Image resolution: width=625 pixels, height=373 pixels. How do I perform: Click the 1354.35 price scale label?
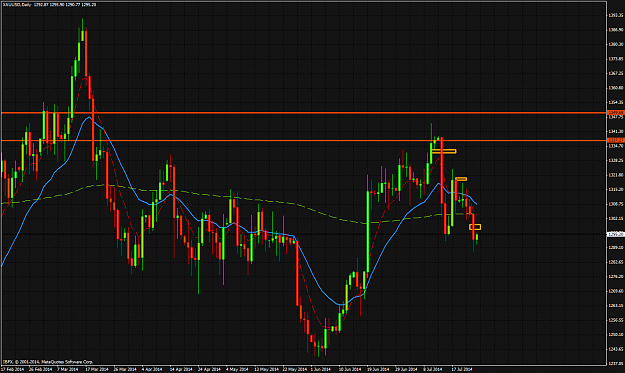click(x=616, y=102)
